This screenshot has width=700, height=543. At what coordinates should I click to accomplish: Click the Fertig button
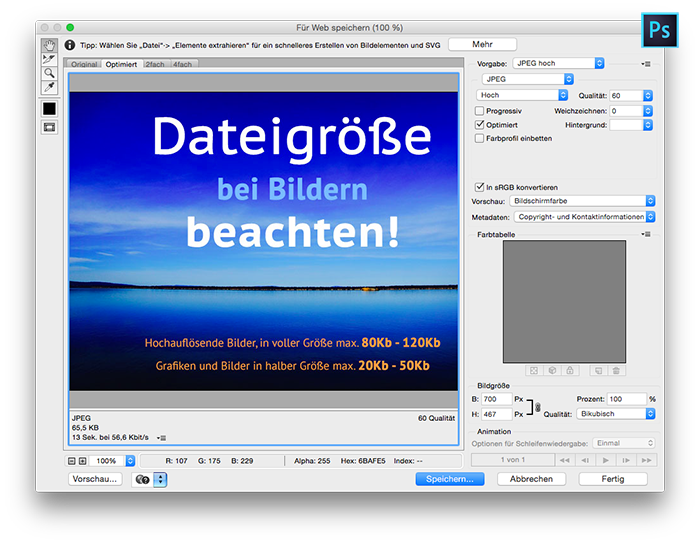tap(612, 479)
